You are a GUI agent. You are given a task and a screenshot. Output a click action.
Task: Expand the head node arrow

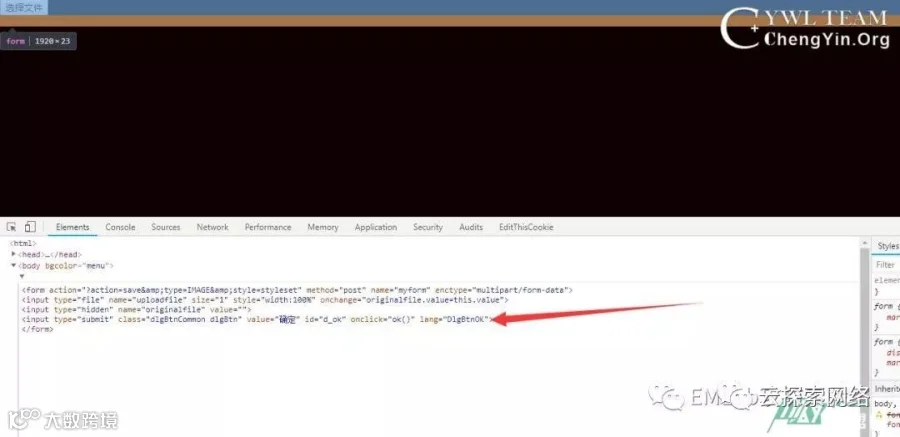(x=14, y=254)
